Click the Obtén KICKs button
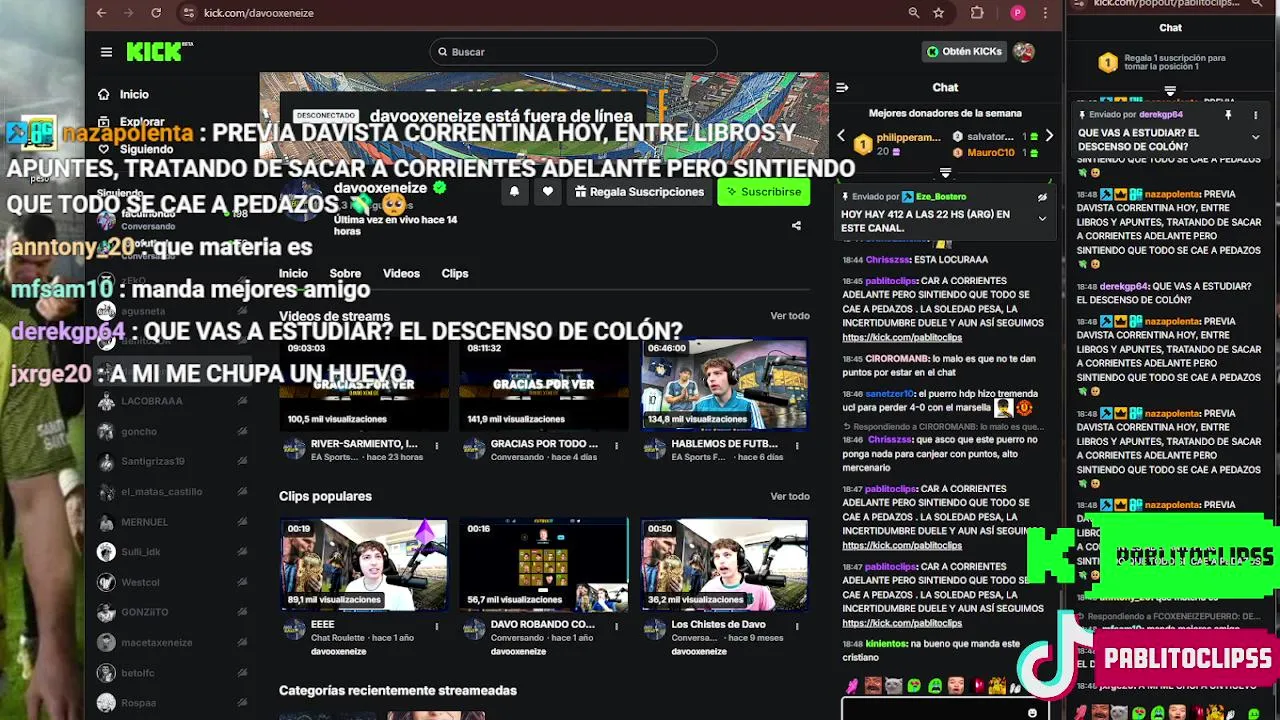The height and width of the screenshot is (720, 1280). [964, 52]
